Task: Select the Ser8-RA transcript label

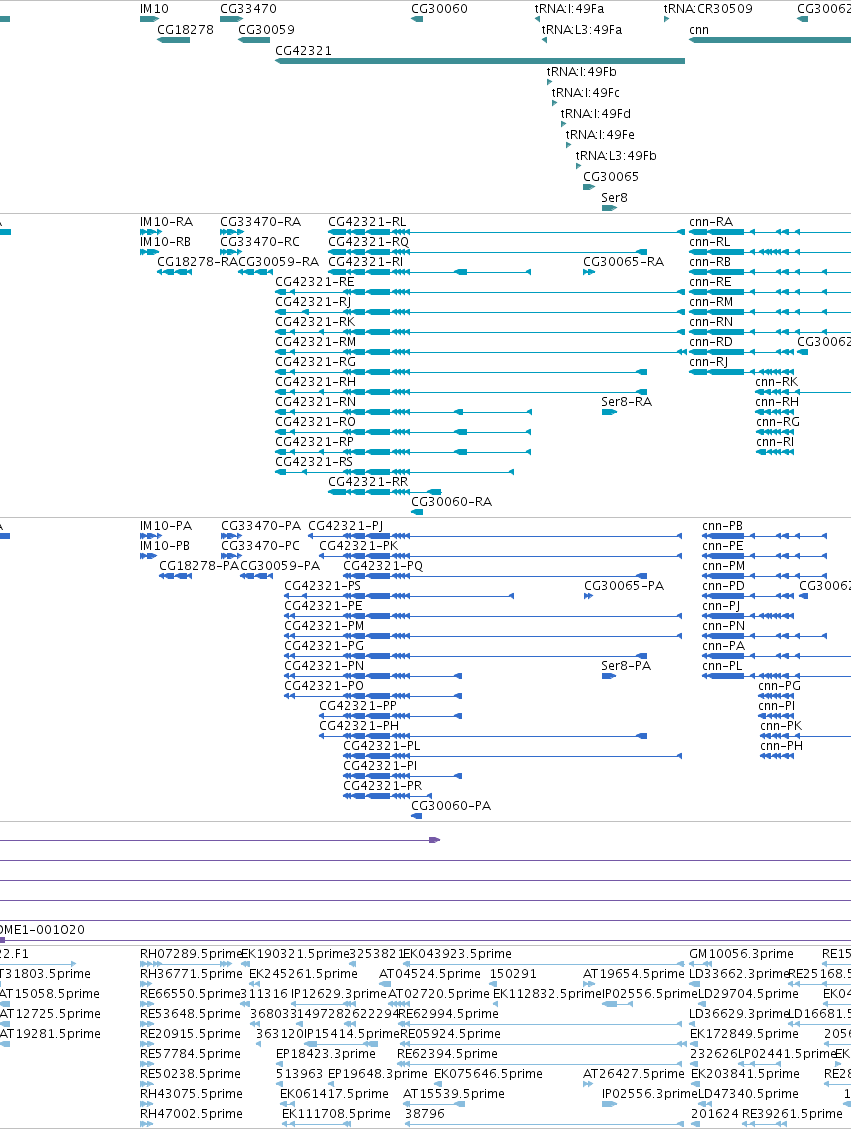Action: (626, 402)
